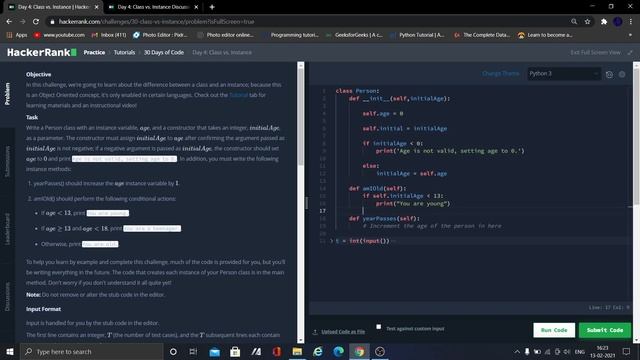Click the address bar URL
This screenshot has width=640, height=360.
click(x=156, y=22)
